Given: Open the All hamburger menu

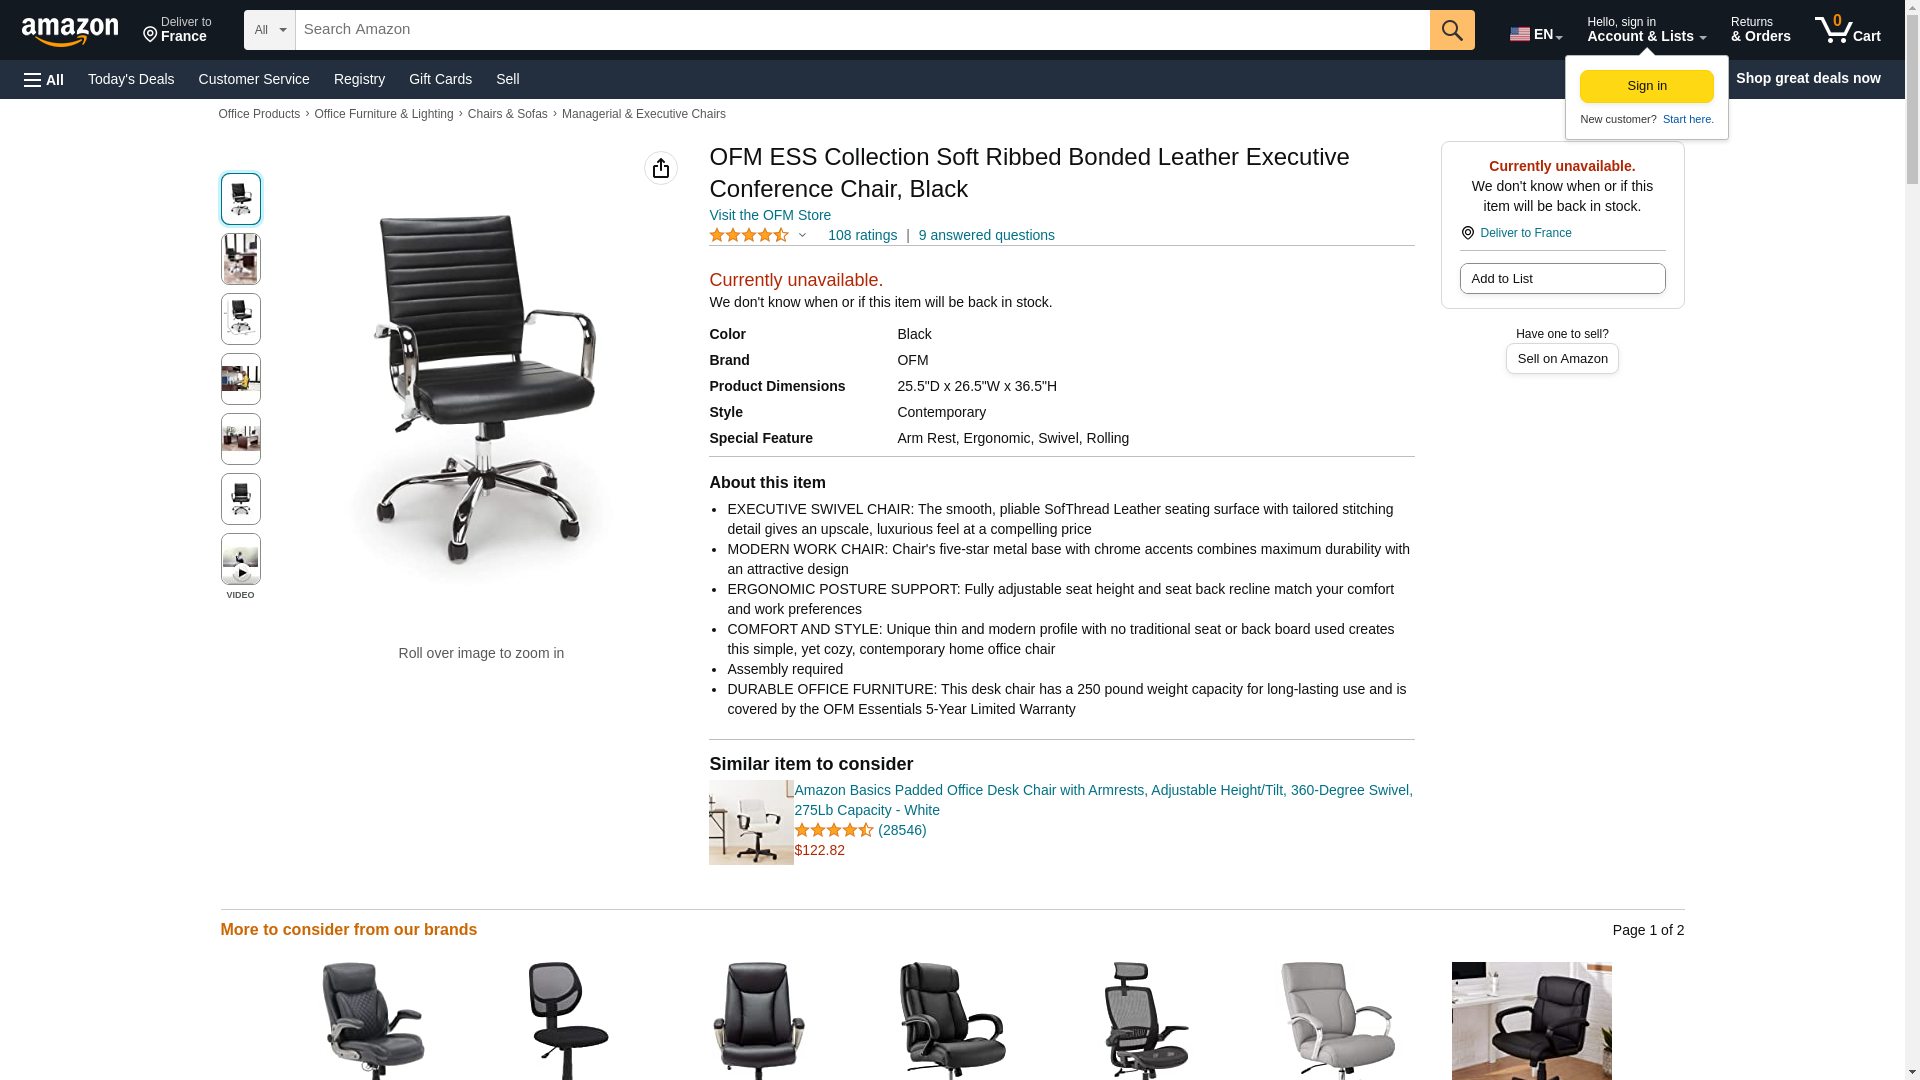Looking at the screenshot, I should (44, 79).
